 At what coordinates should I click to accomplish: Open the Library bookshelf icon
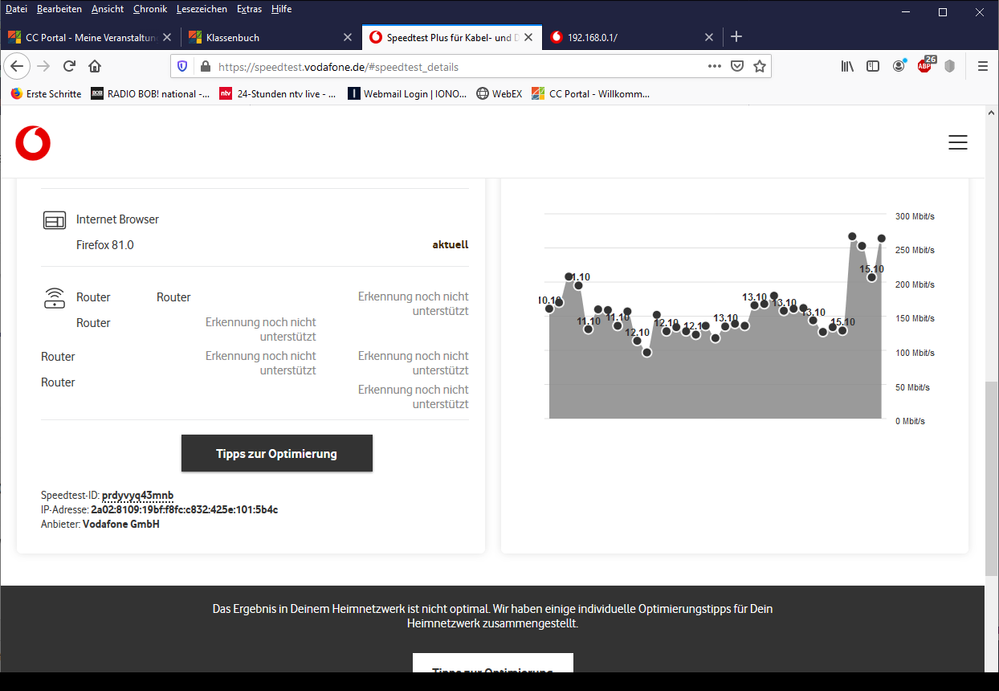[x=847, y=66]
